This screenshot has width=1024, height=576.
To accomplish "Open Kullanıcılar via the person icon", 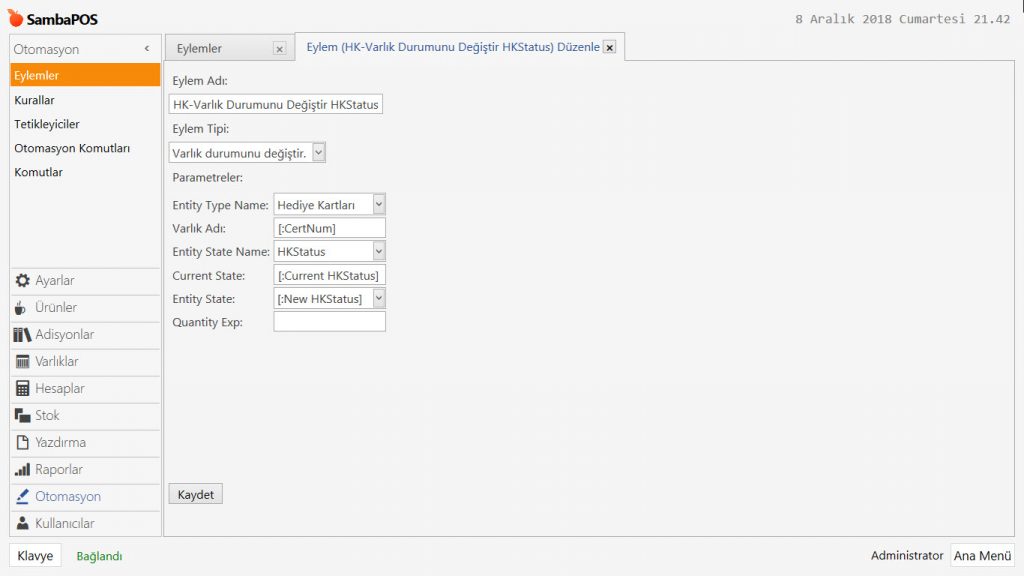I will (22, 524).
